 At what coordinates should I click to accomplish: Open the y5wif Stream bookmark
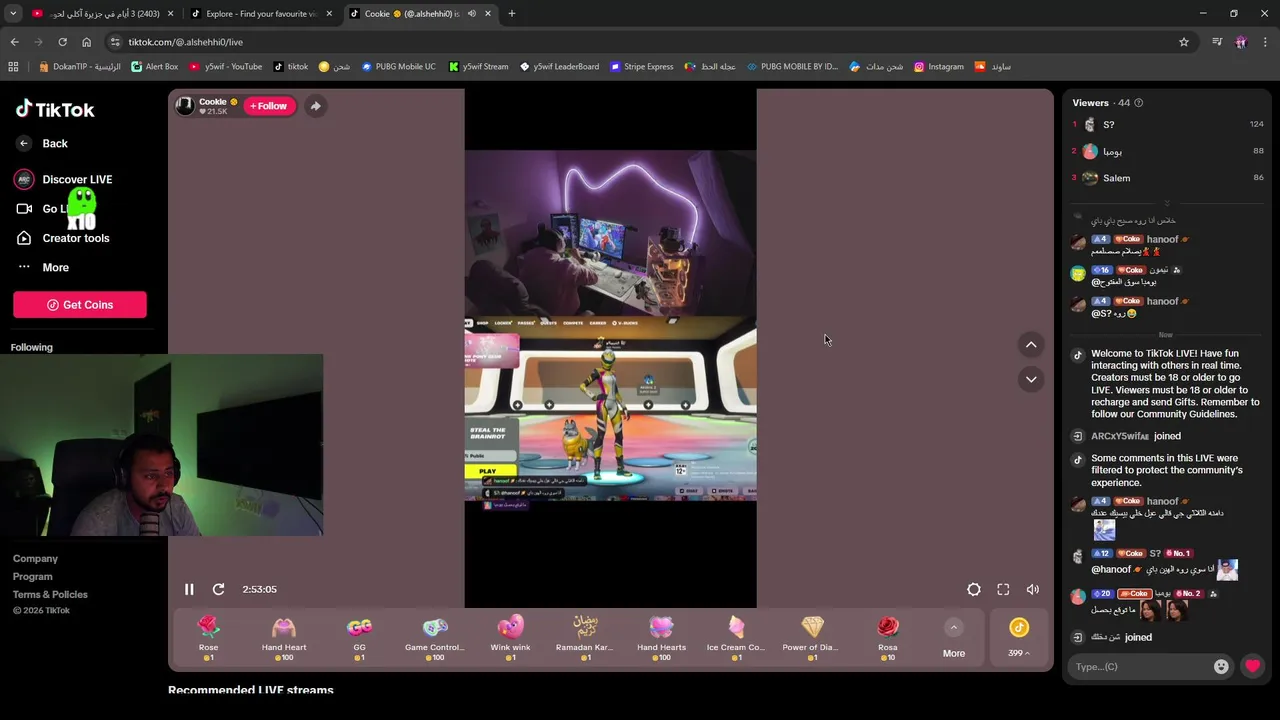click(478, 67)
